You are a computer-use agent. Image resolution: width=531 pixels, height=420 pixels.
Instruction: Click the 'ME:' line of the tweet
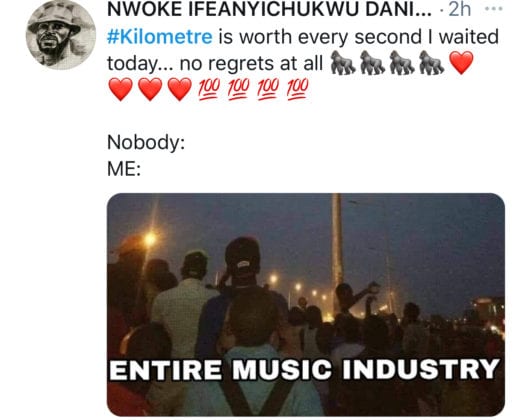(124, 169)
